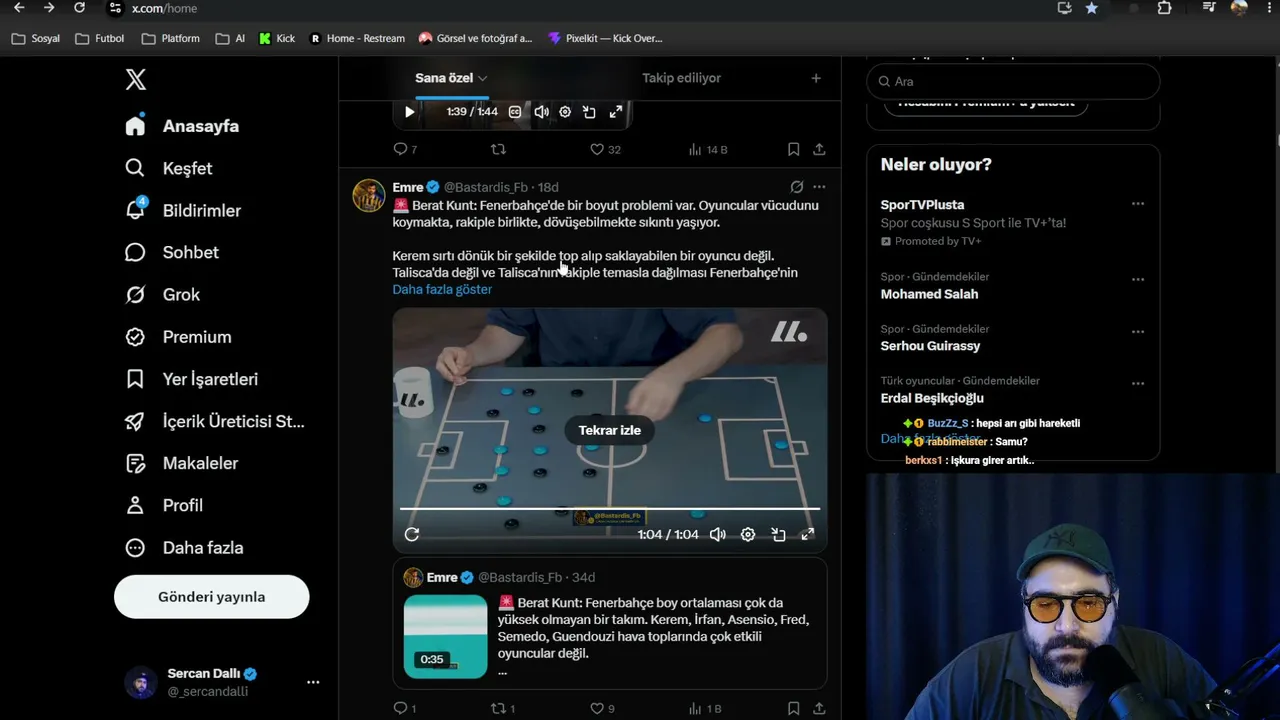Bookmark the post with 32 likes
This screenshot has width=1280, height=720.
click(x=793, y=150)
